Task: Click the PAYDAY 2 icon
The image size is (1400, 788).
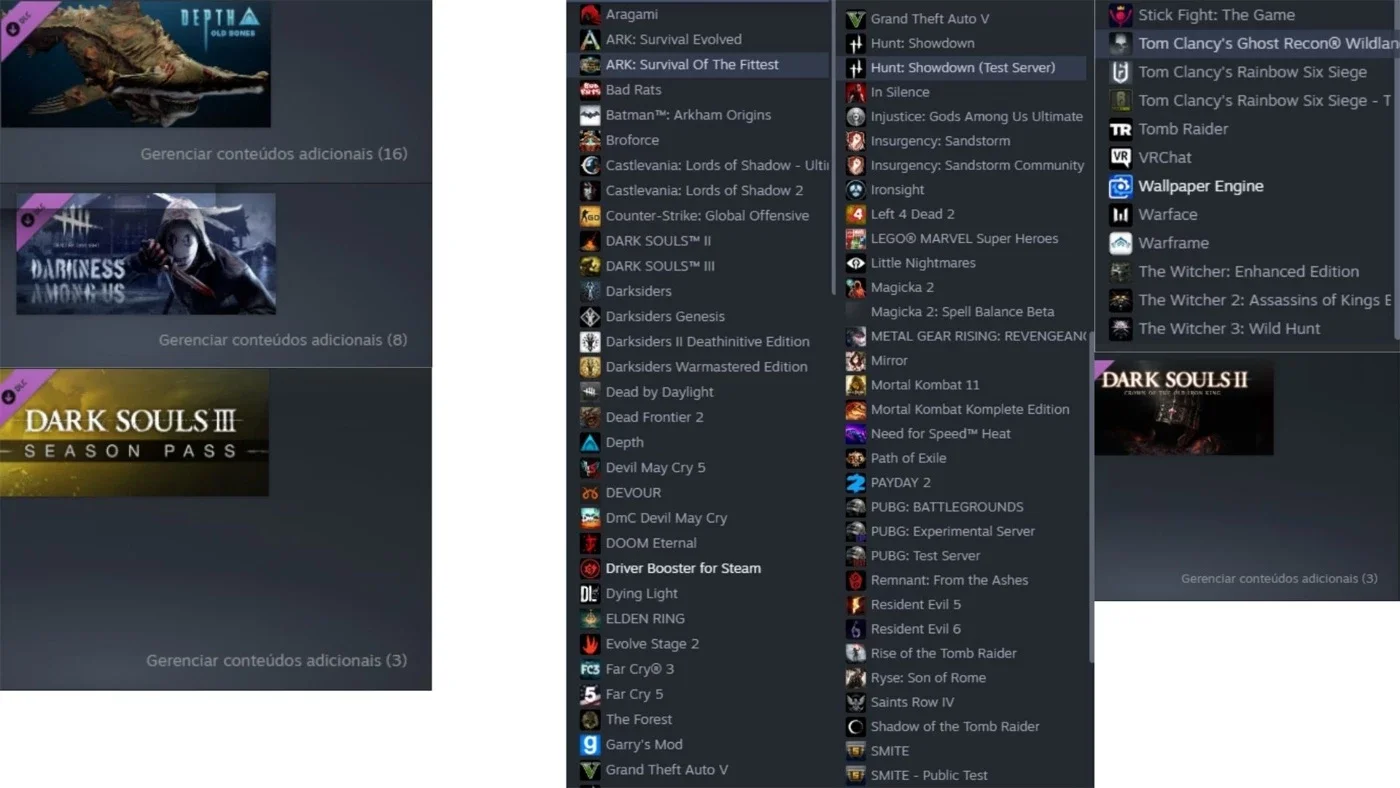Action: pyautogui.click(x=855, y=482)
